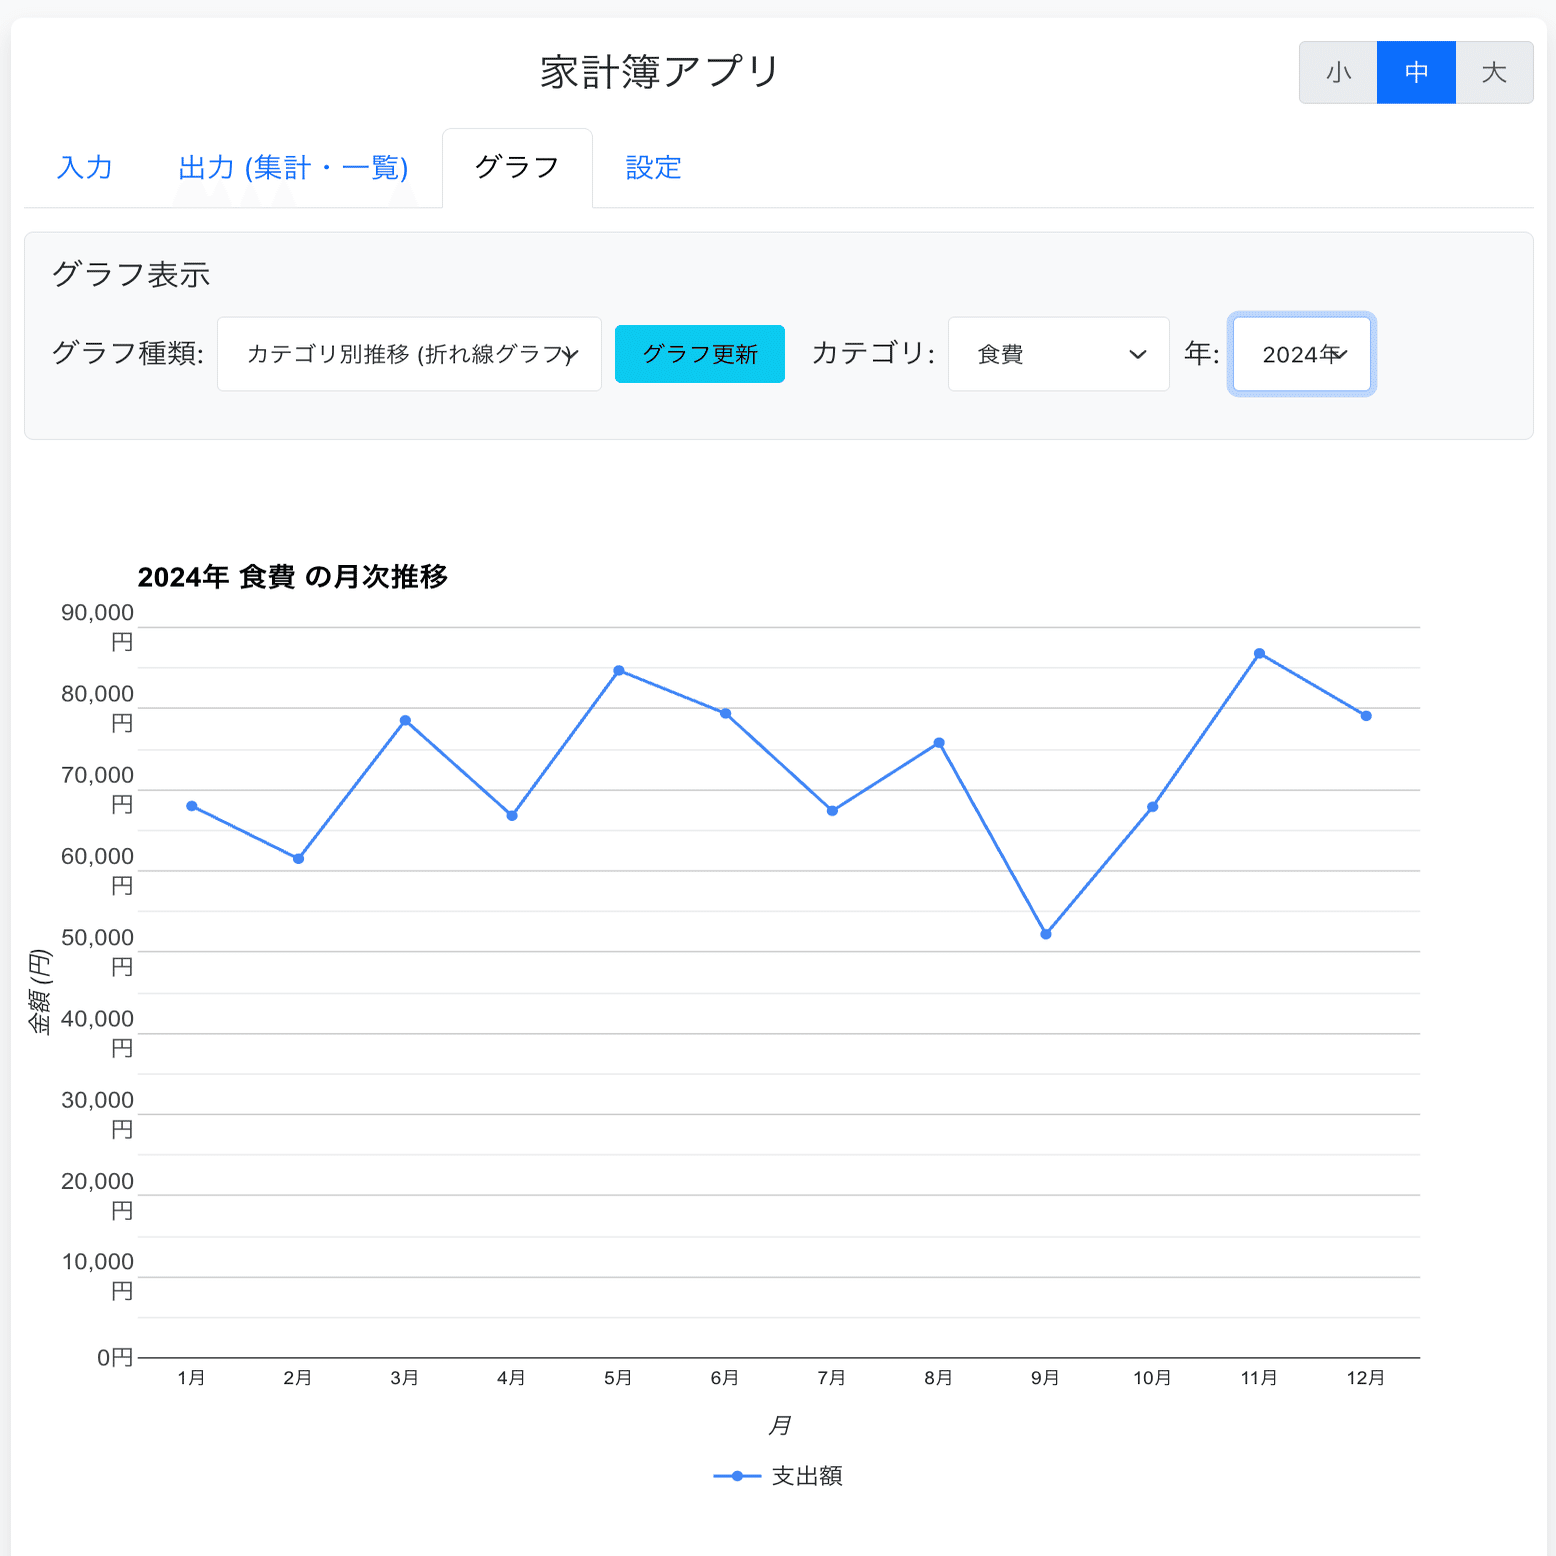The width and height of the screenshot is (1556, 1556).
Task: Switch font size to 大
Action: coord(1494,71)
